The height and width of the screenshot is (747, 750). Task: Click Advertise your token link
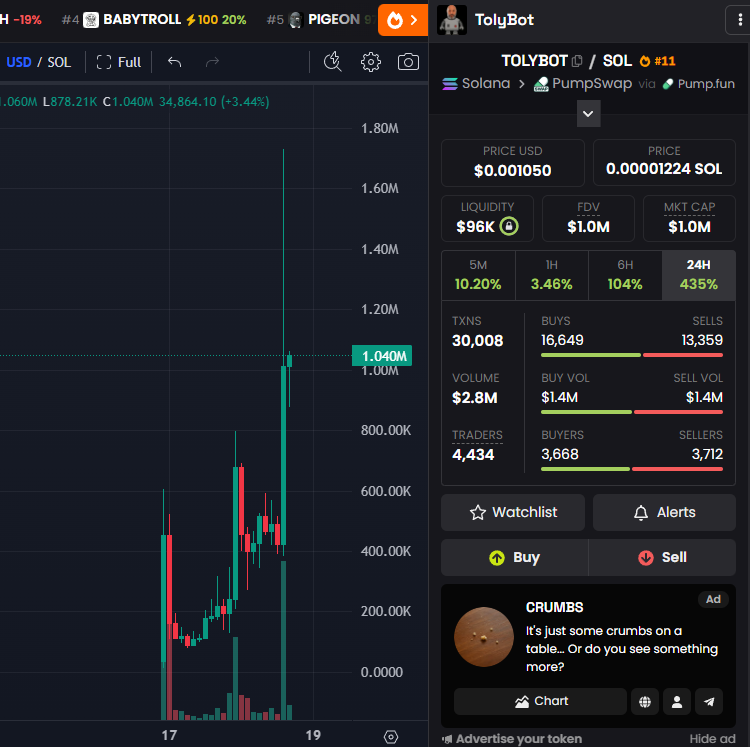pyautogui.click(x=512, y=739)
